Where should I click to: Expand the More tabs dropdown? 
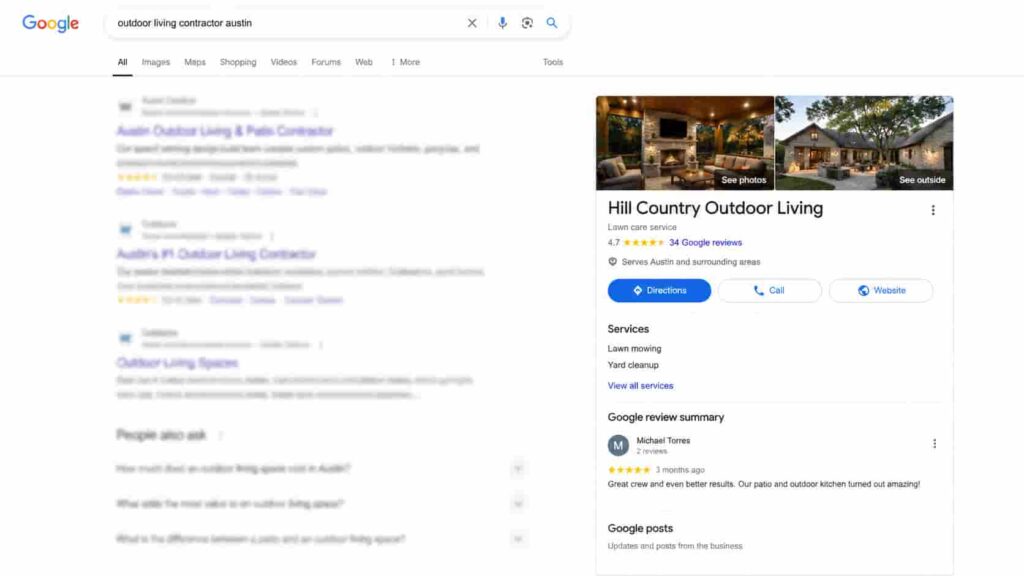point(406,62)
